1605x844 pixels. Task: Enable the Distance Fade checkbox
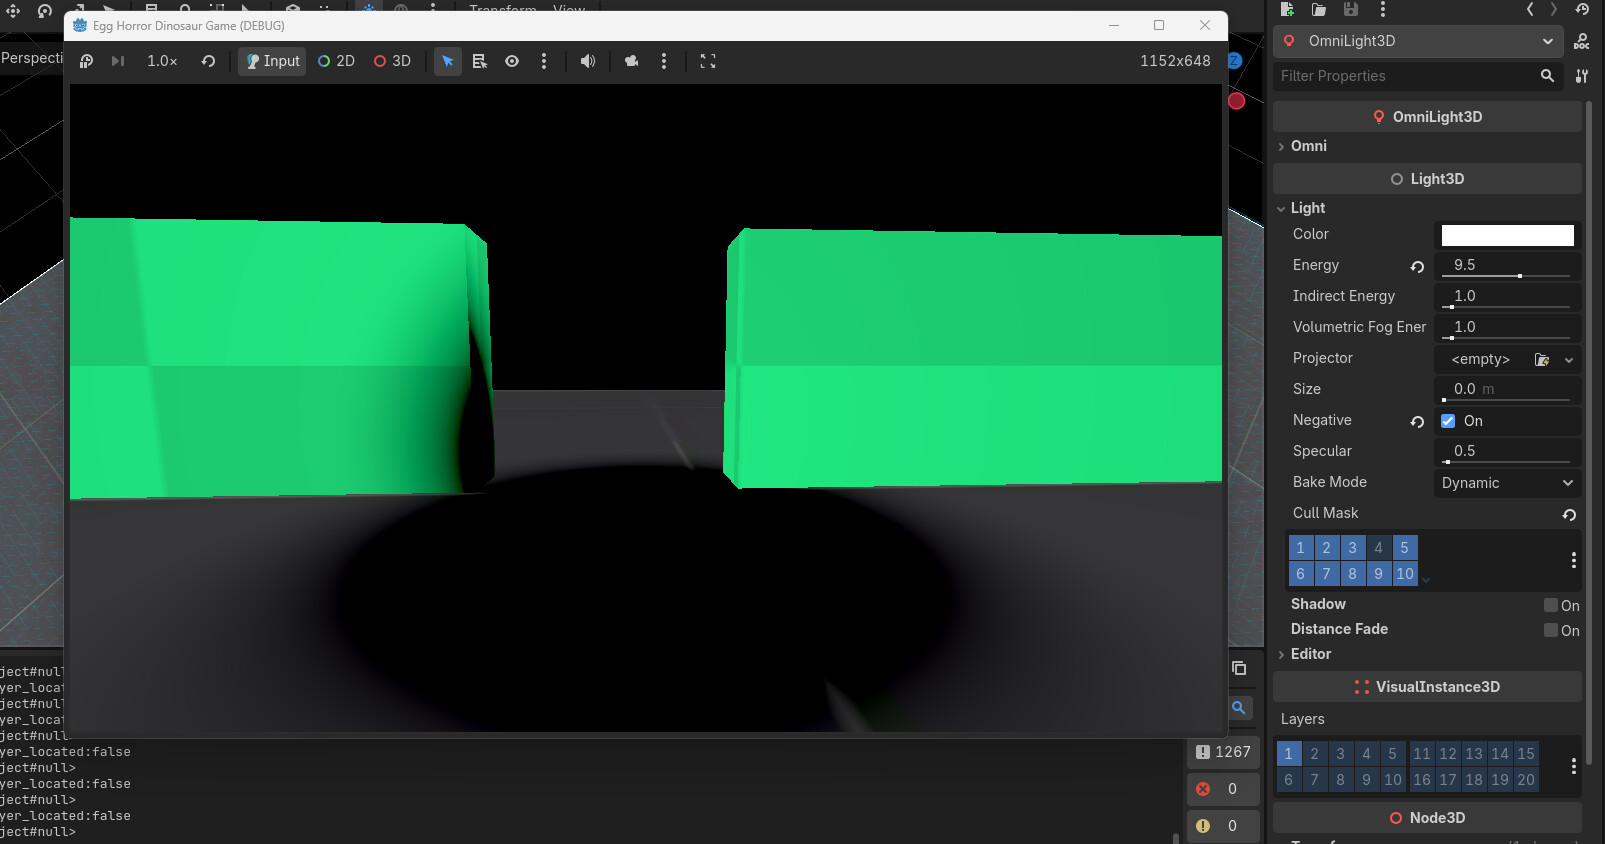[1551, 630]
